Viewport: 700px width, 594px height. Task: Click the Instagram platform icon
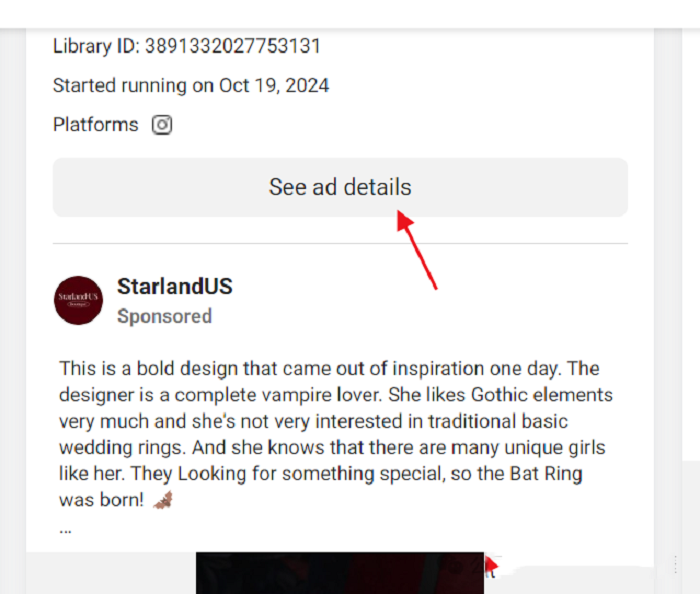point(162,125)
